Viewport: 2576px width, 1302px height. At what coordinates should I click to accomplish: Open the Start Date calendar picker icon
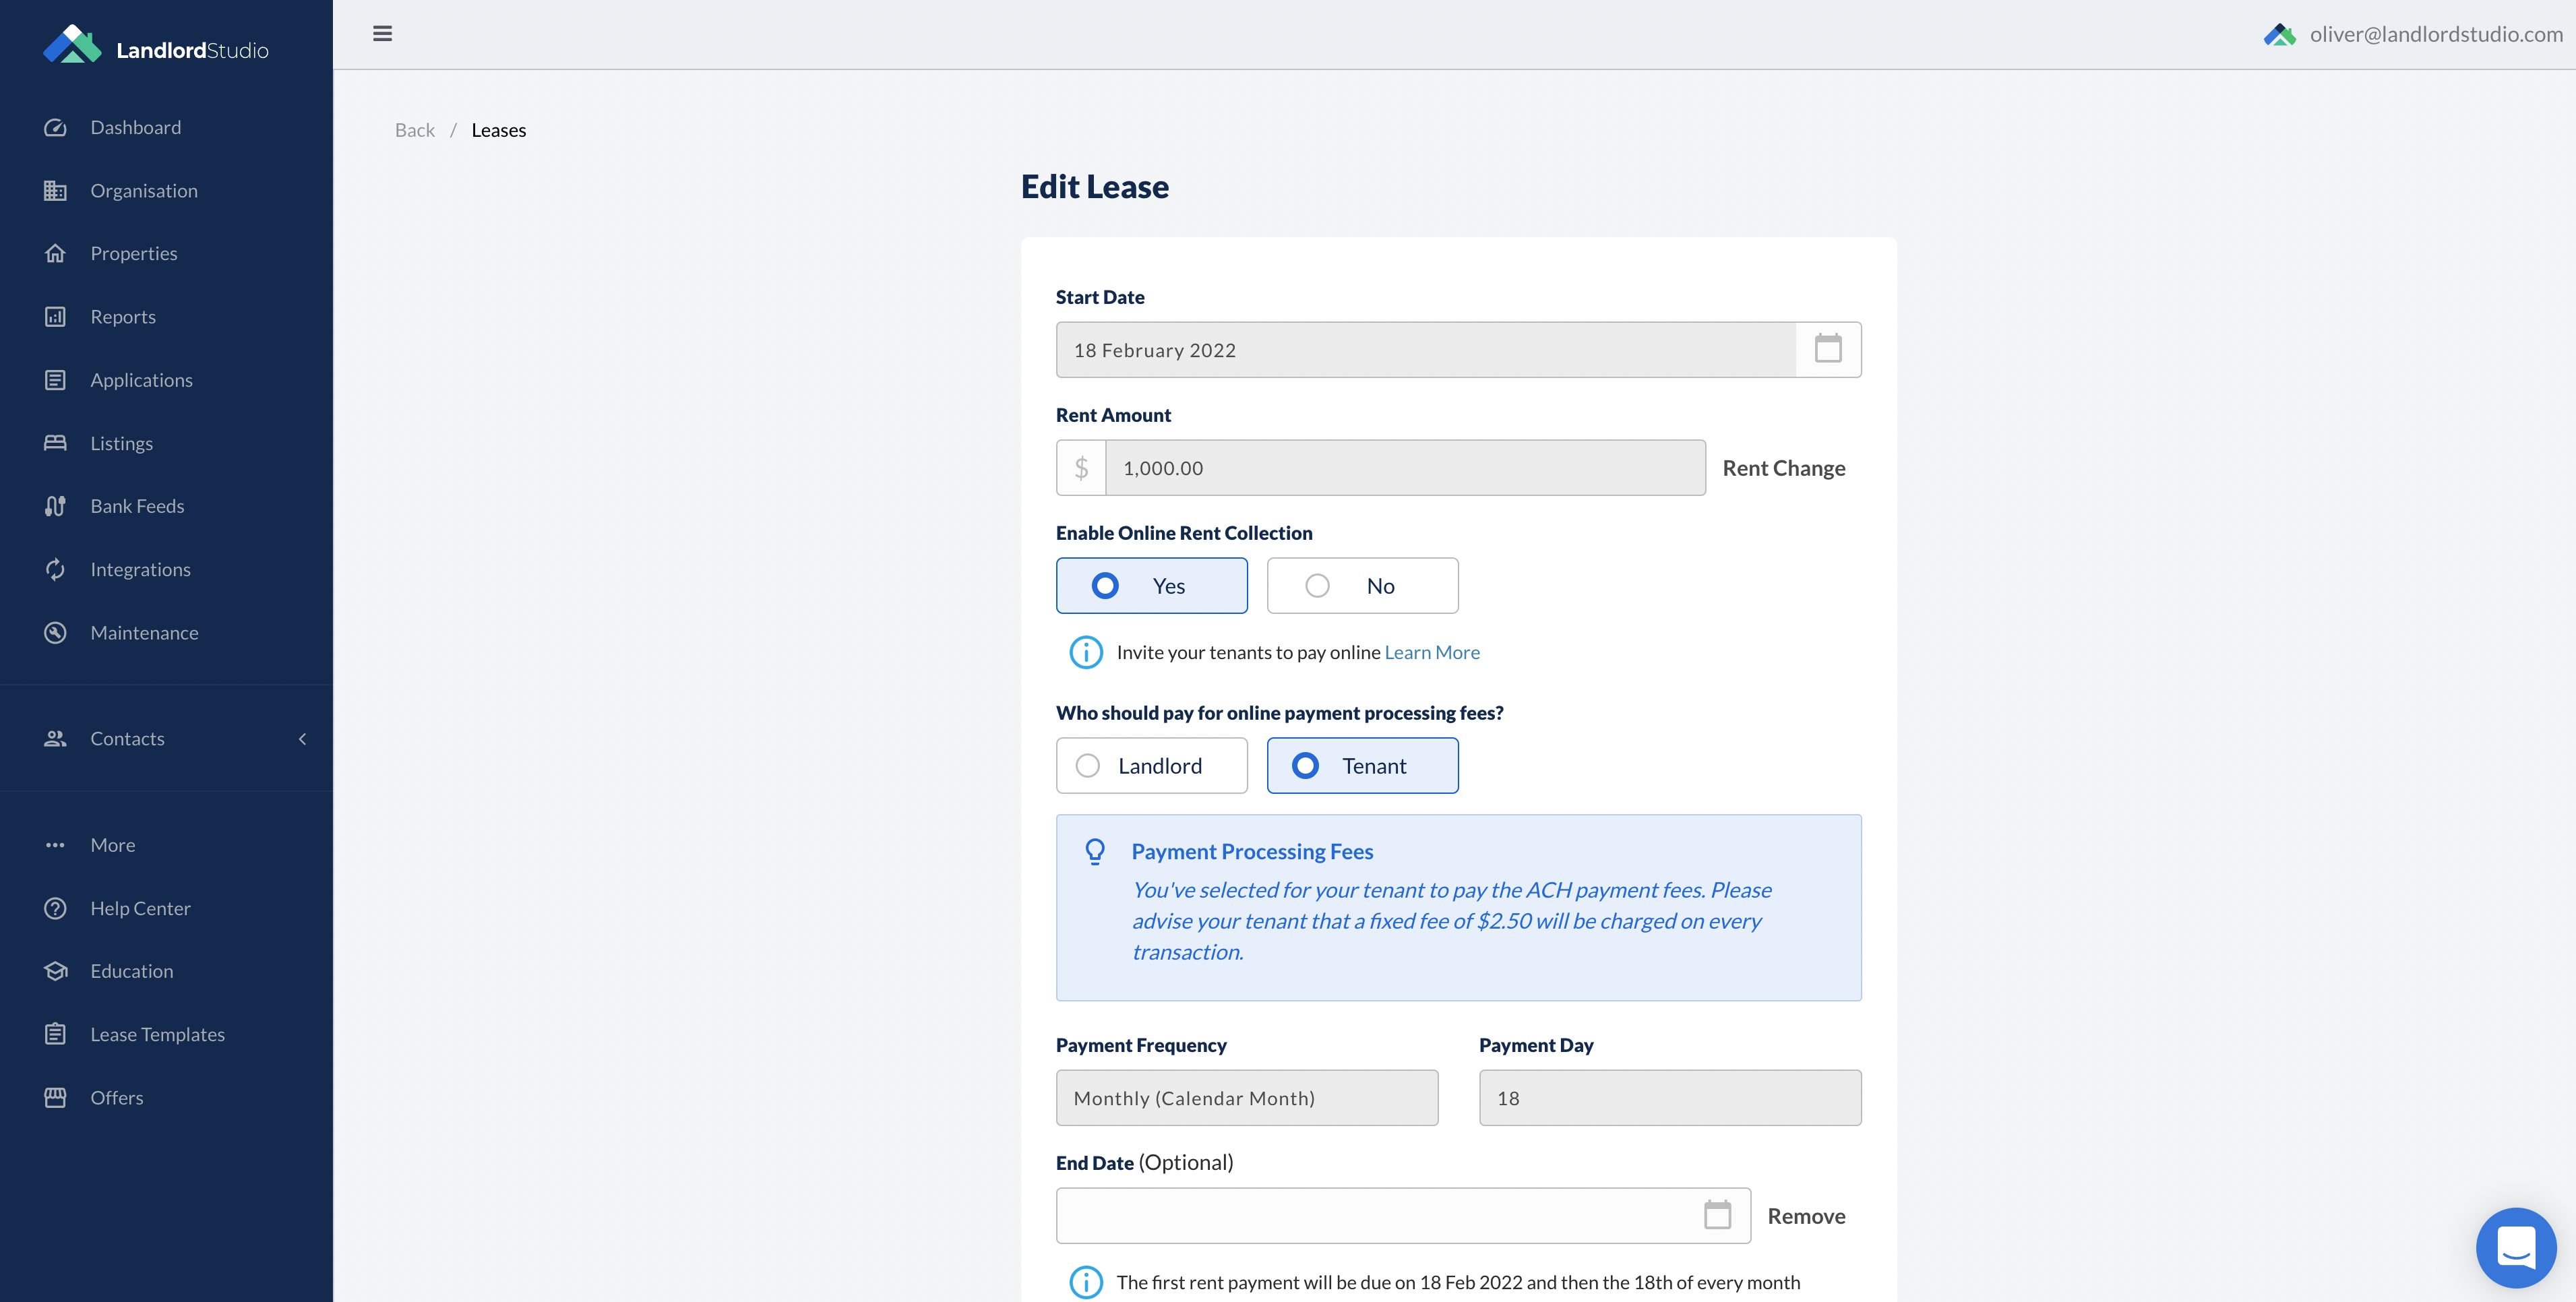click(x=1828, y=349)
